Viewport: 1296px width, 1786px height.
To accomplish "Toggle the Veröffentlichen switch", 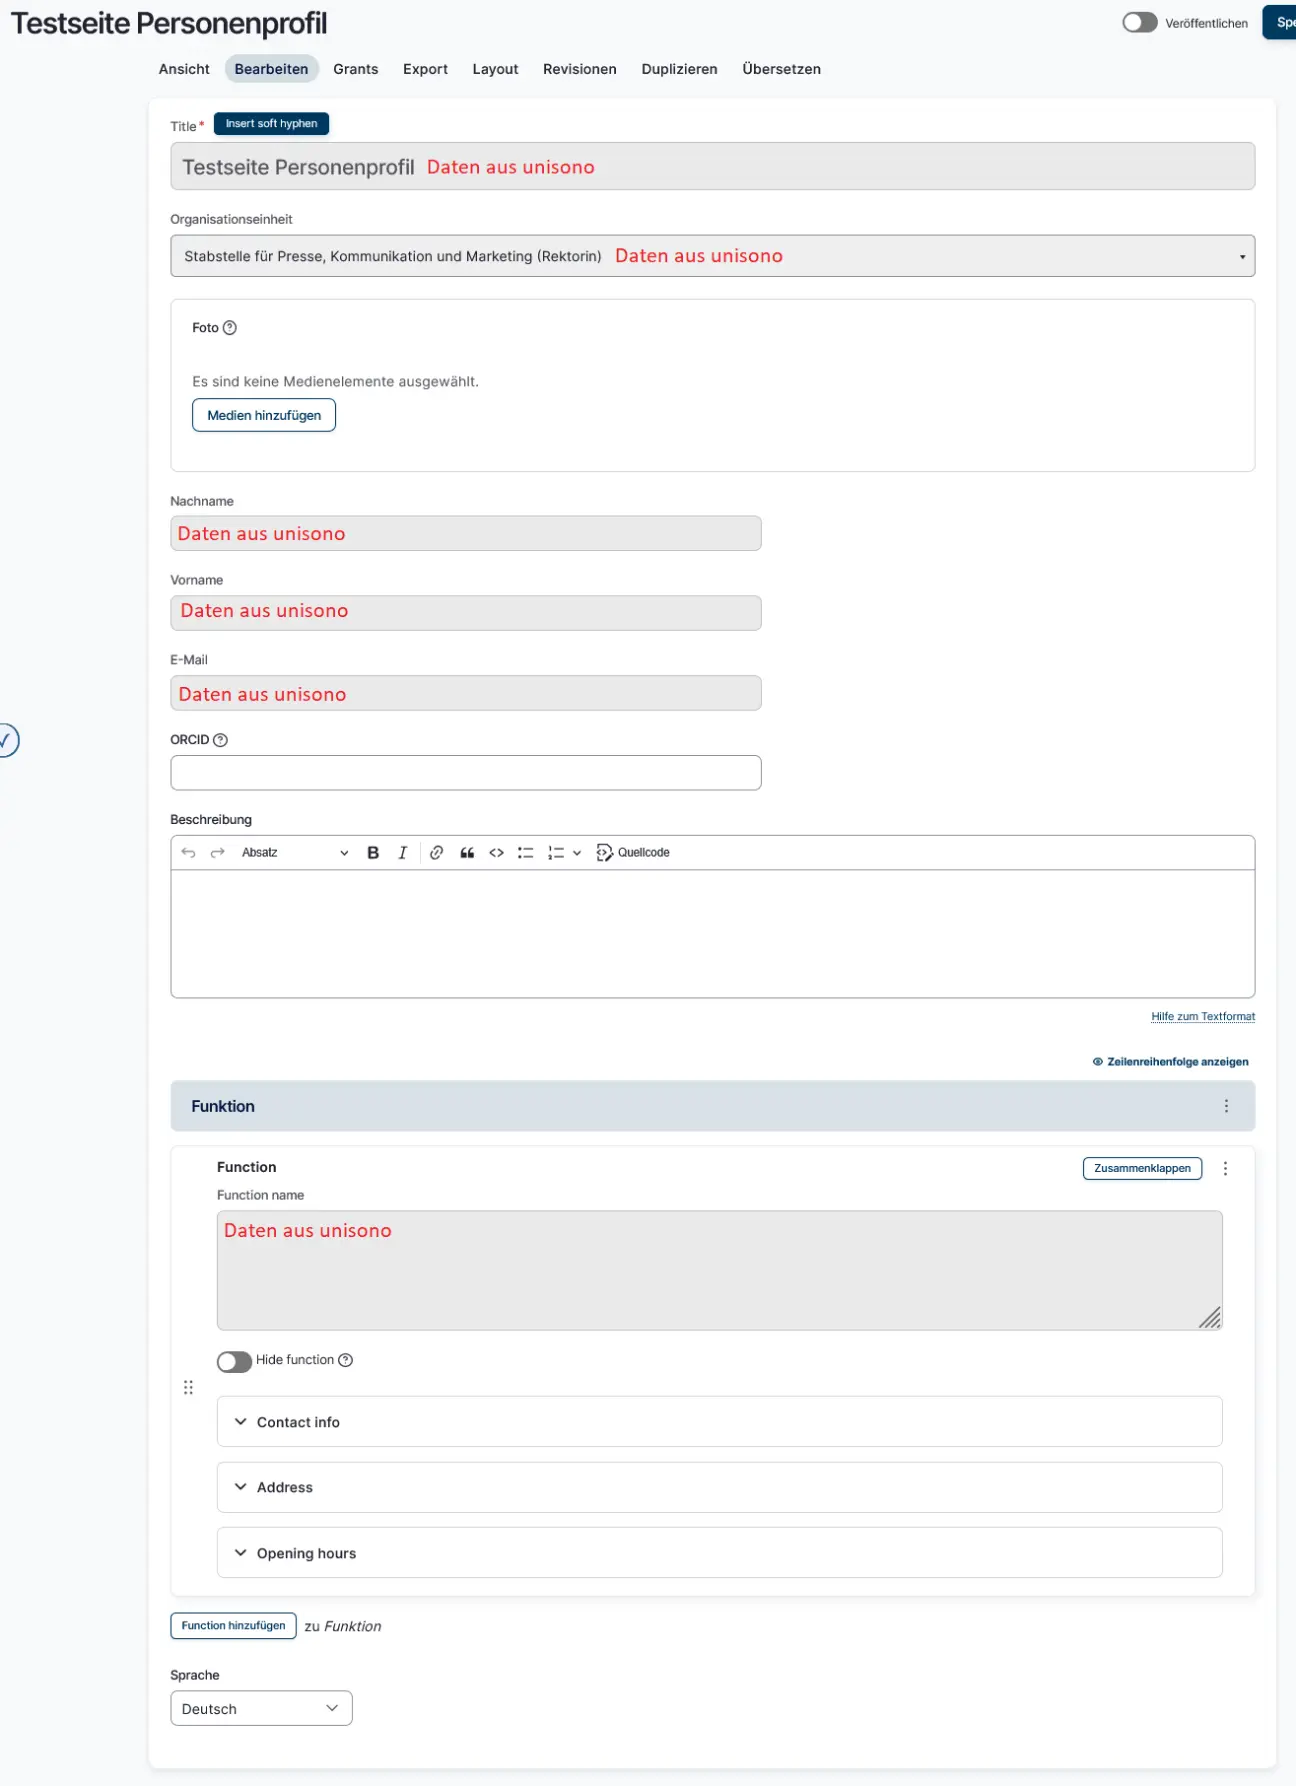I will click(x=1139, y=23).
